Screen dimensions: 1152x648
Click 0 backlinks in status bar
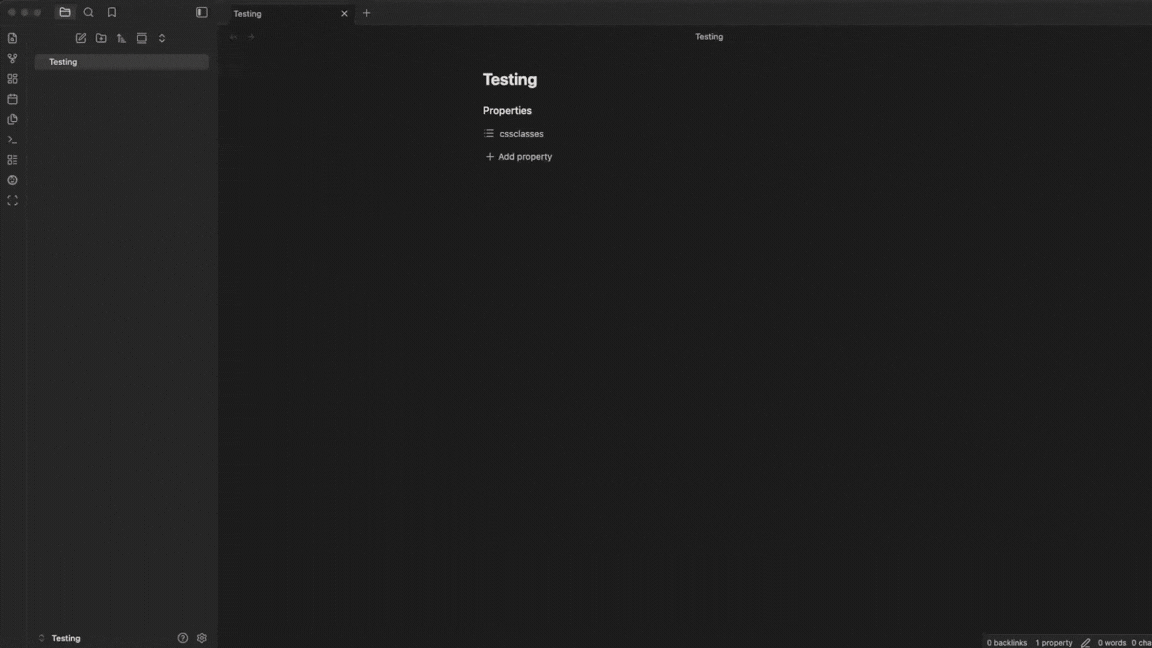(x=1007, y=642)
